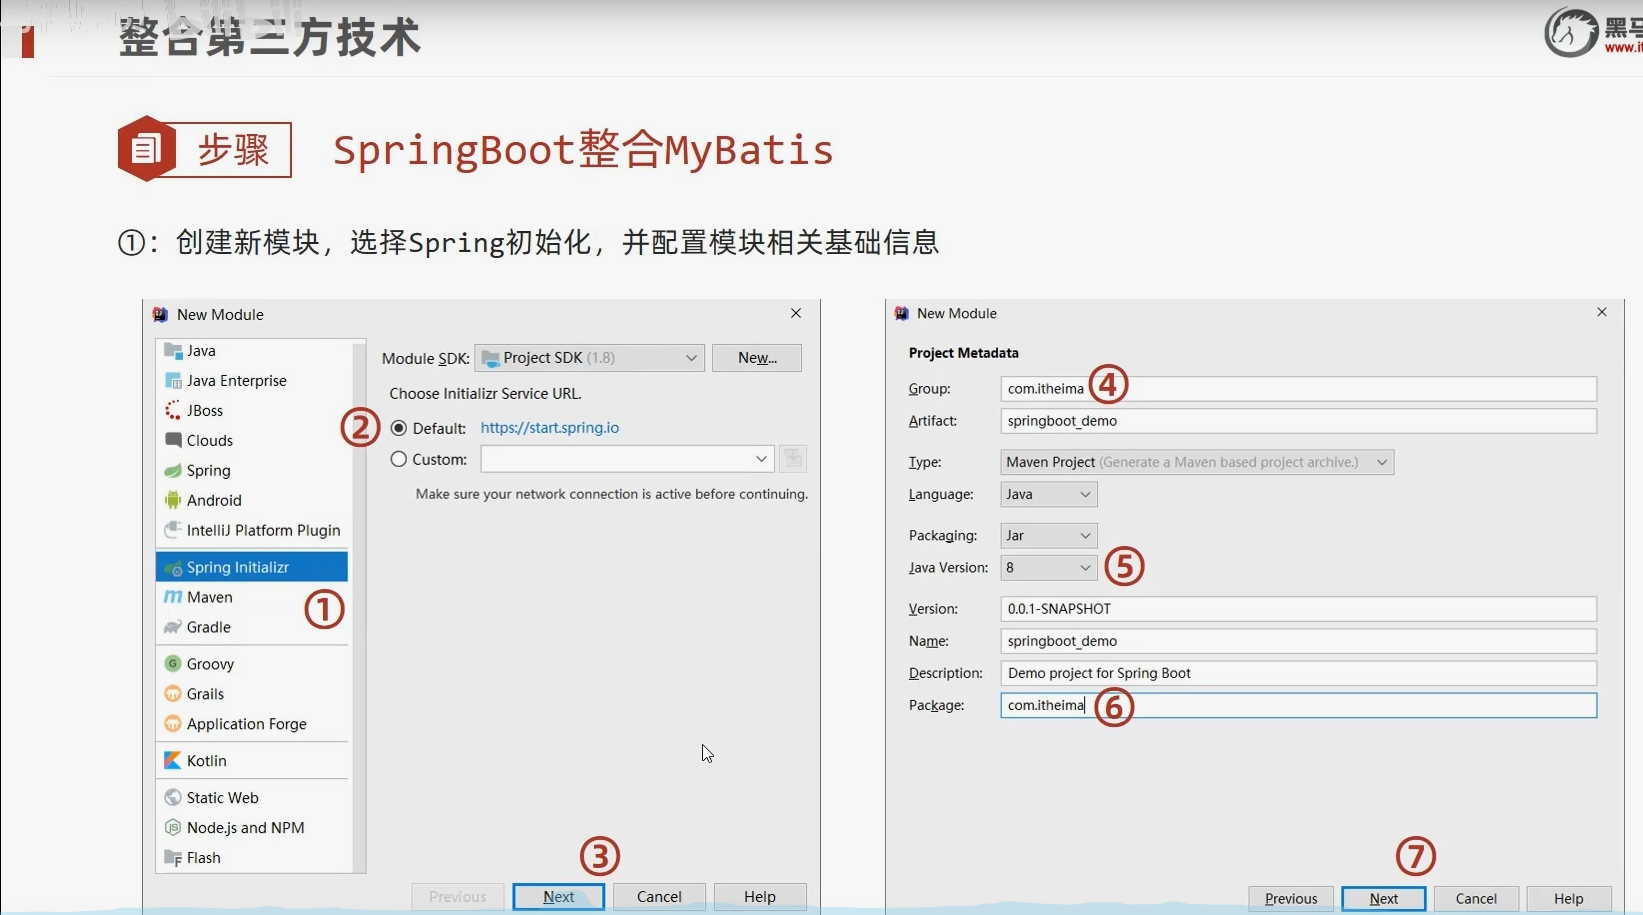Screen dimensions: 1643x915
Task: Click Help in Project Metadata dialog
Action: pyautogui.click(x=1569, y=899)
